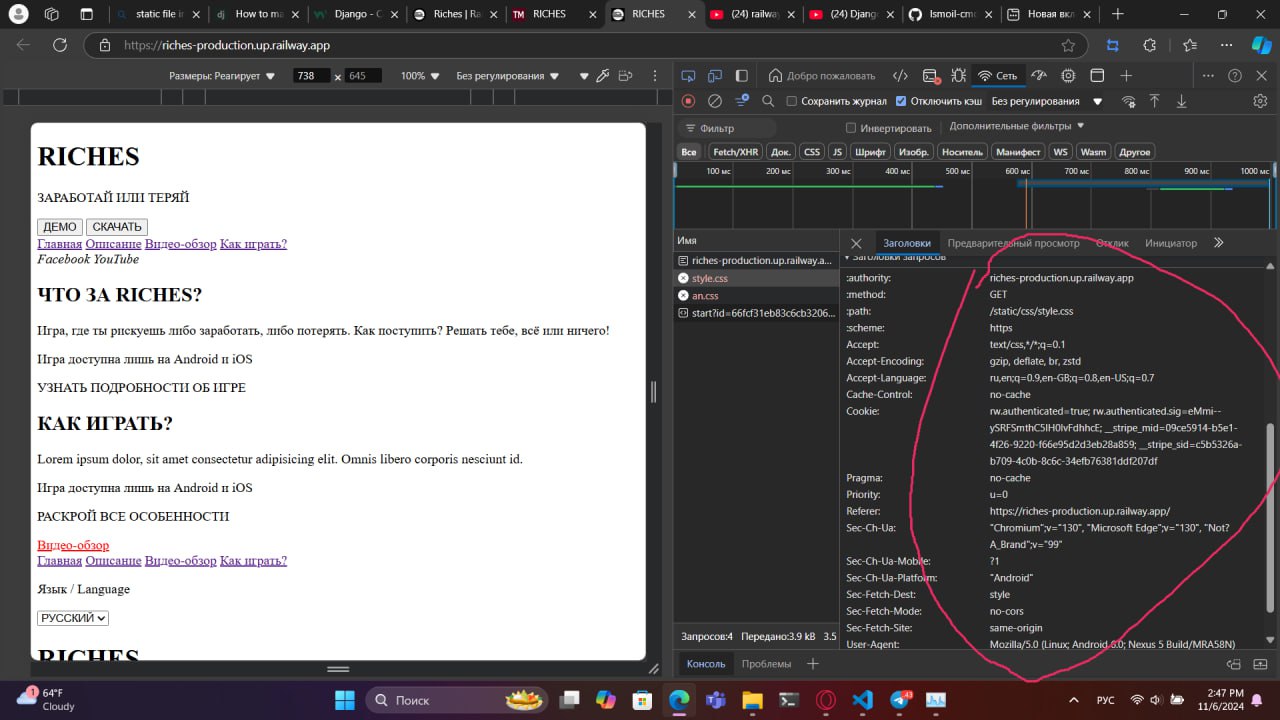The height and width of the screenshot is (720, 1280).
Task: Open the network search magnifier
Action: tap(768, 101)
